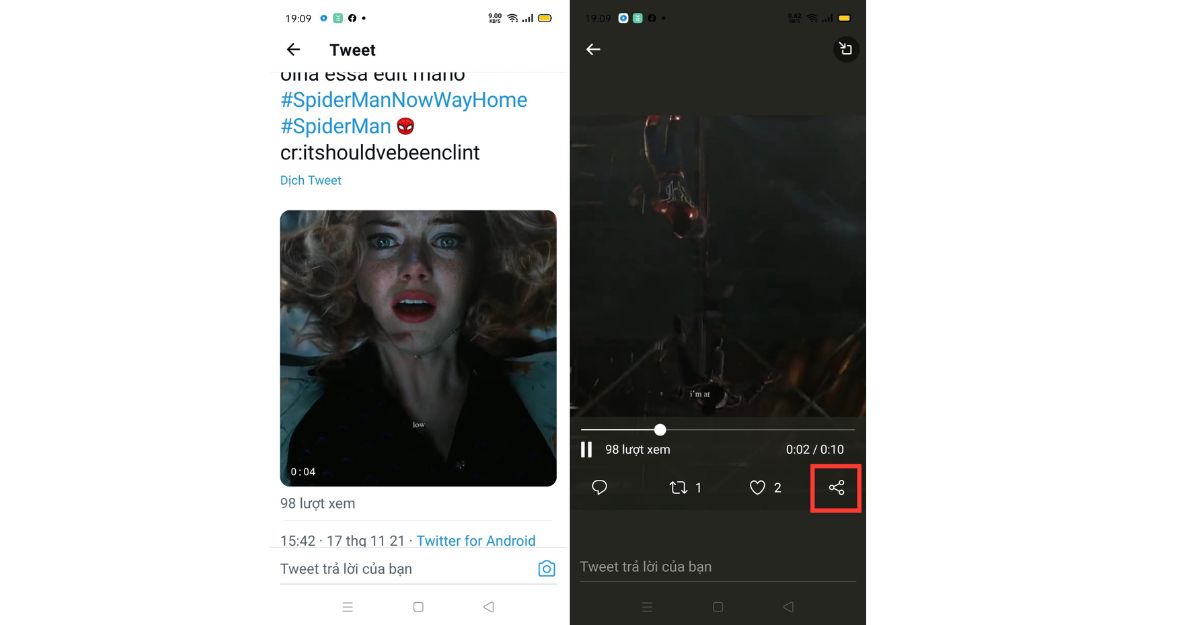Tap the Facebook notification icon in left status bar
This screenshot has height=625, width=1200.
coord(351,18)
